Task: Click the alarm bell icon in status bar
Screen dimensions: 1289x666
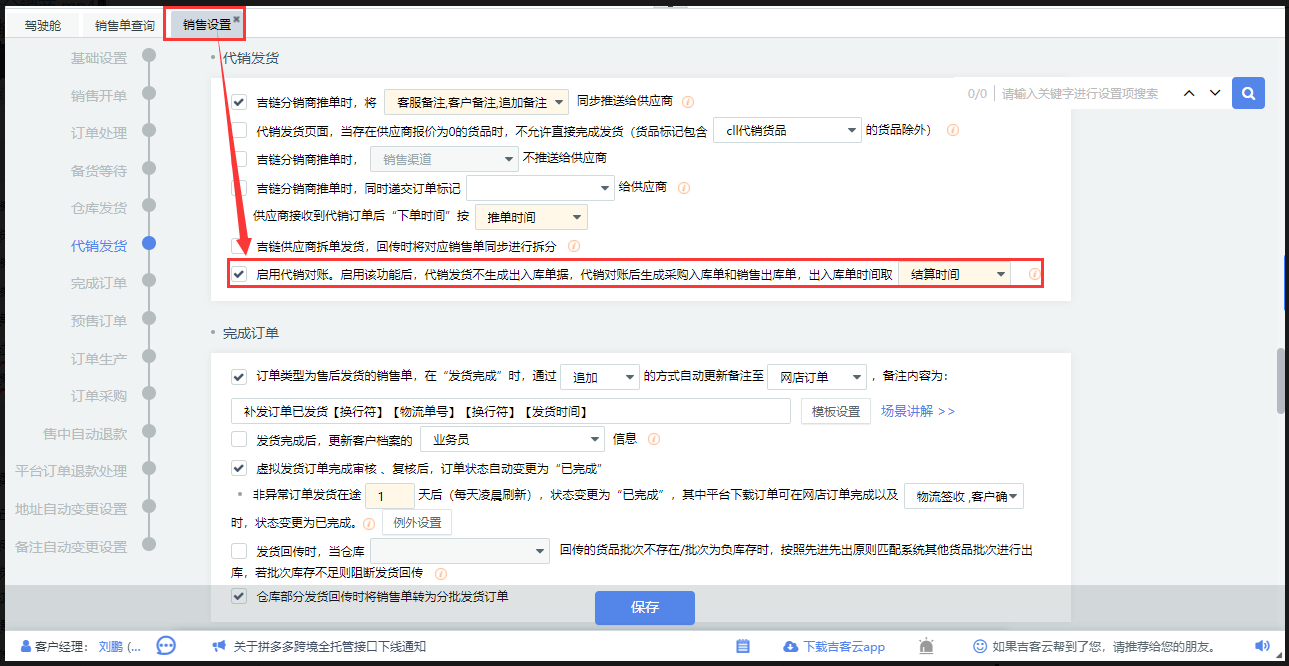Action: click(927, 646)
